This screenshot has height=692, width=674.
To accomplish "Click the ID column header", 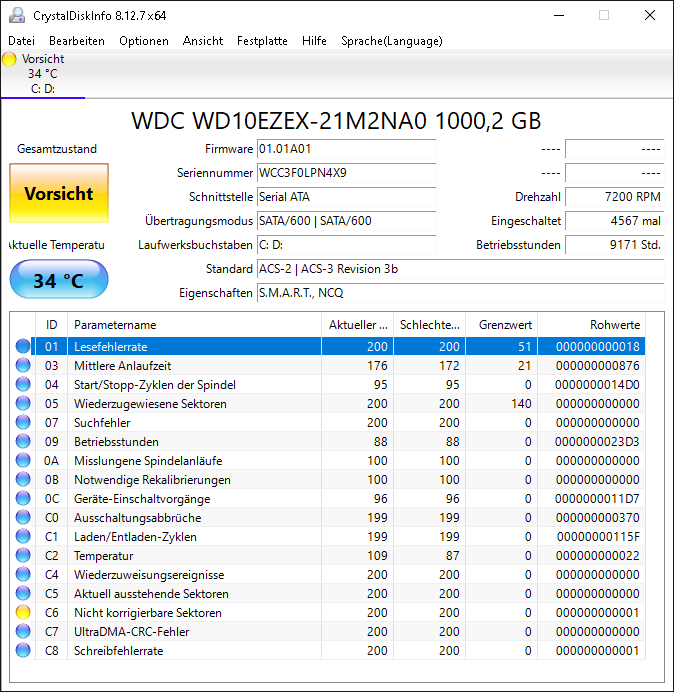I will [52, 325].
